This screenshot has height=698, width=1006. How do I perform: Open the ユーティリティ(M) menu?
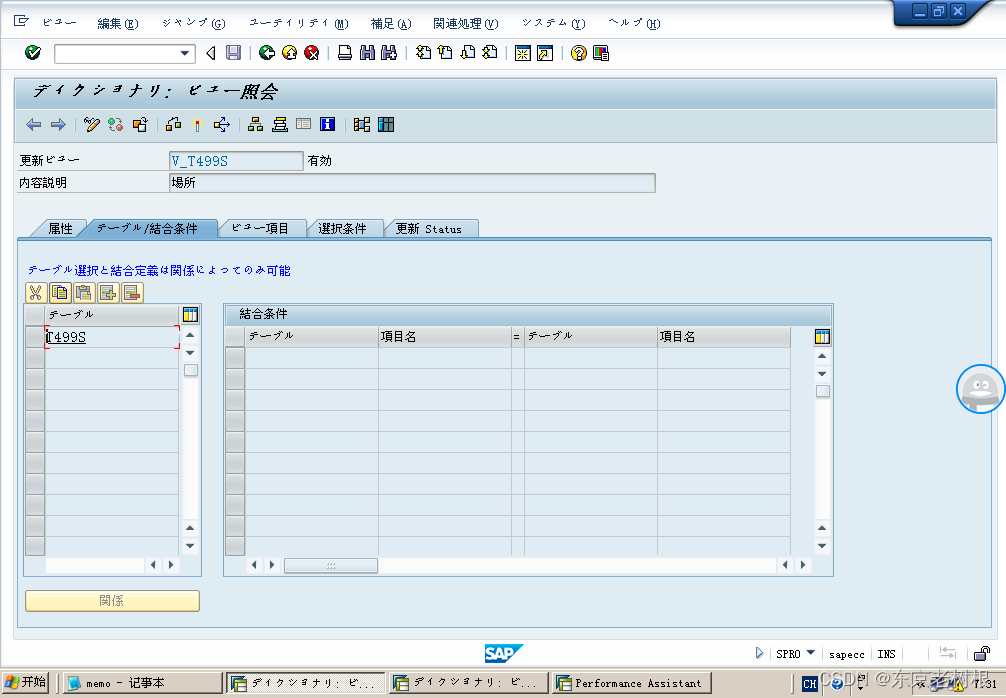299,24
